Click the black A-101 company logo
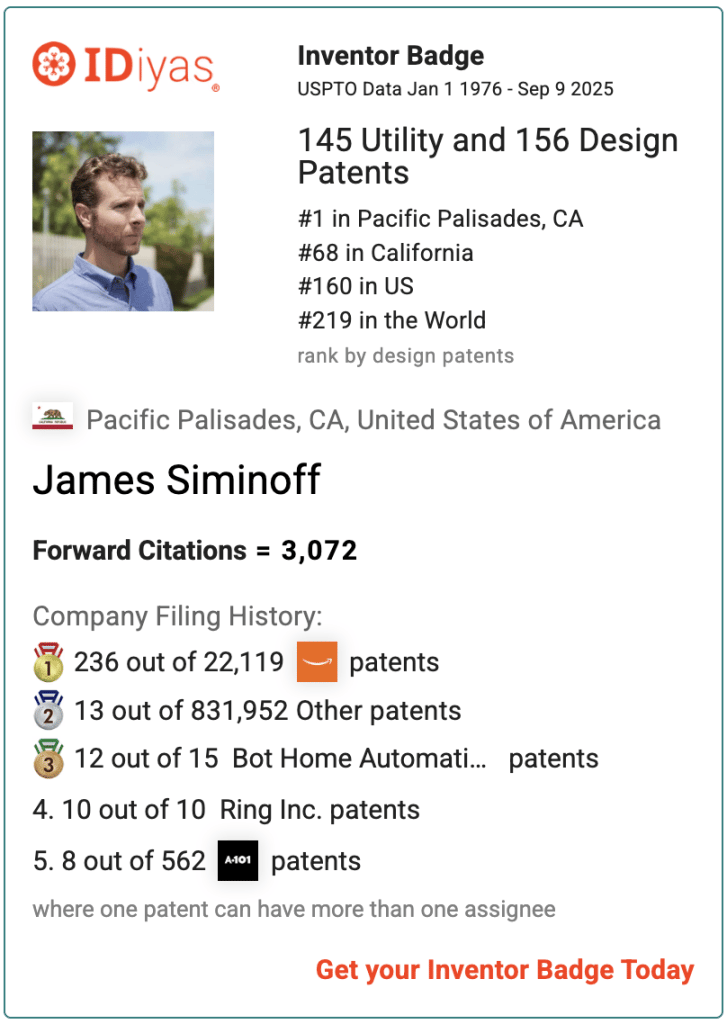 238,860
